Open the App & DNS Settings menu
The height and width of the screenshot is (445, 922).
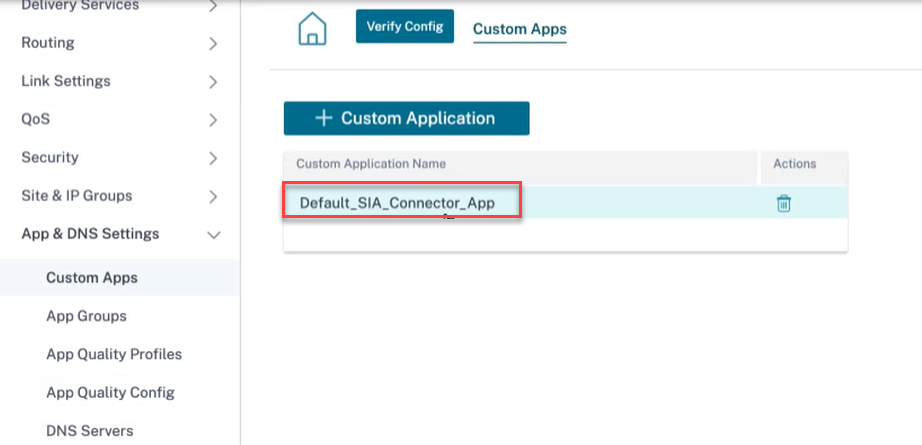click(x=90, y=234)
